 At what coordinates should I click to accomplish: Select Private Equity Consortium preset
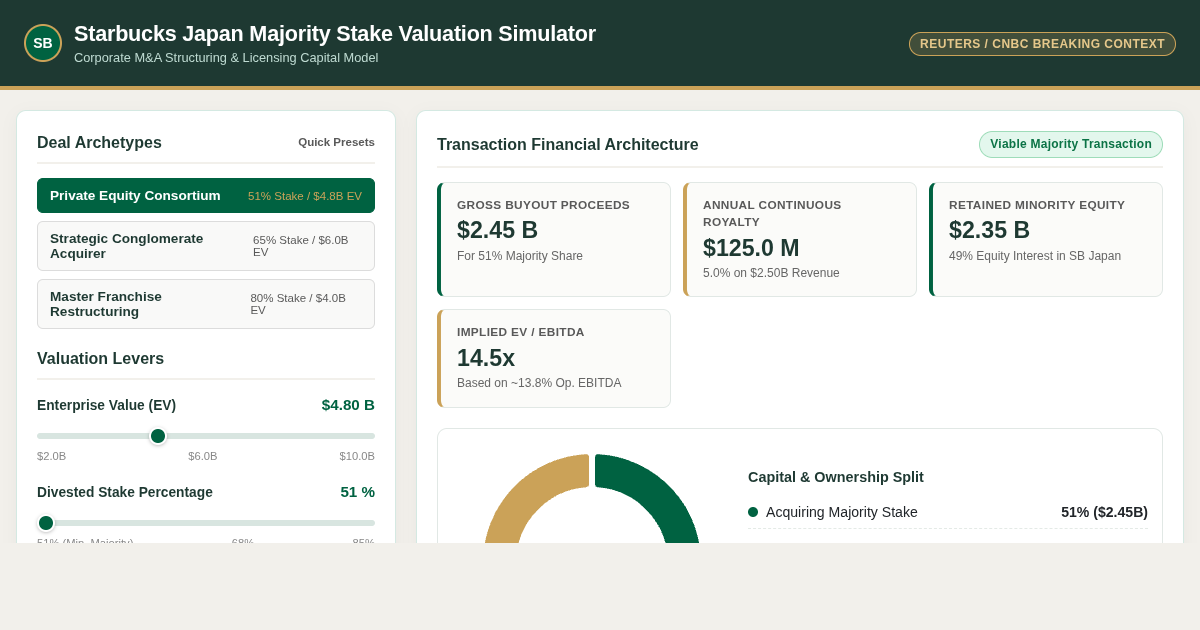(206, 196)
